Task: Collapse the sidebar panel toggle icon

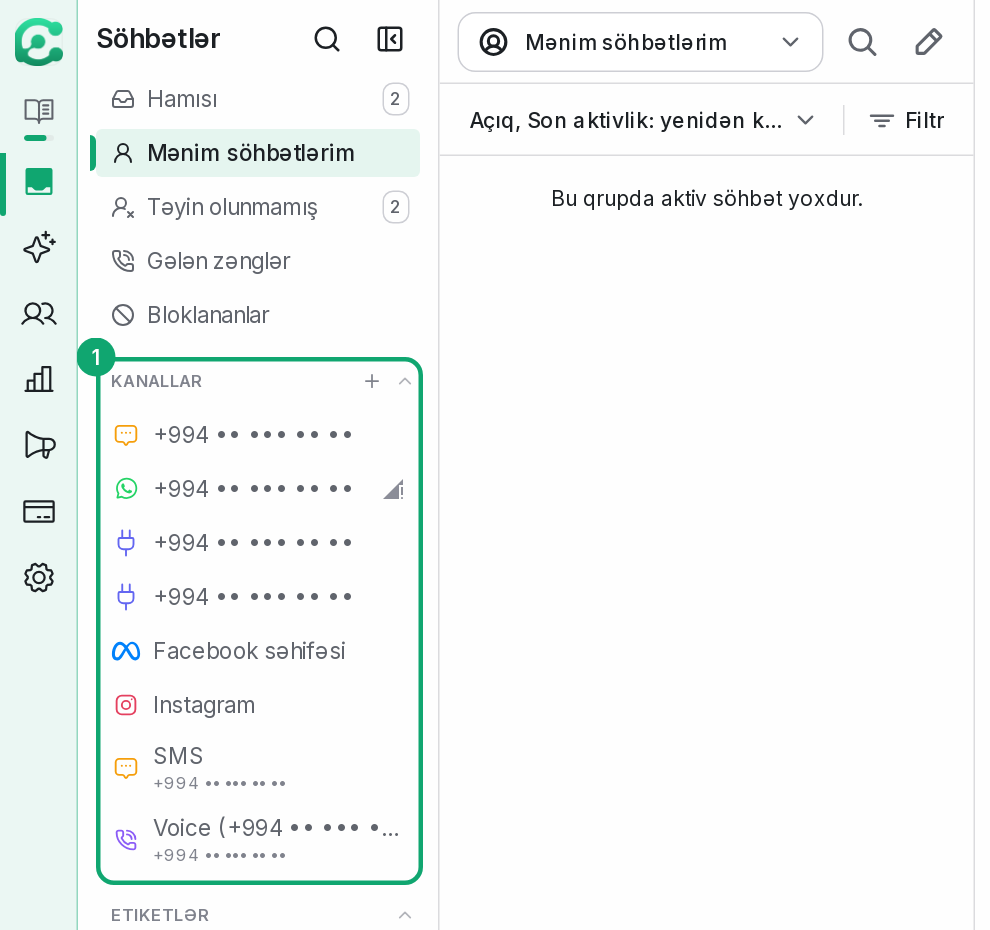Action: click(x=390, y=39)
